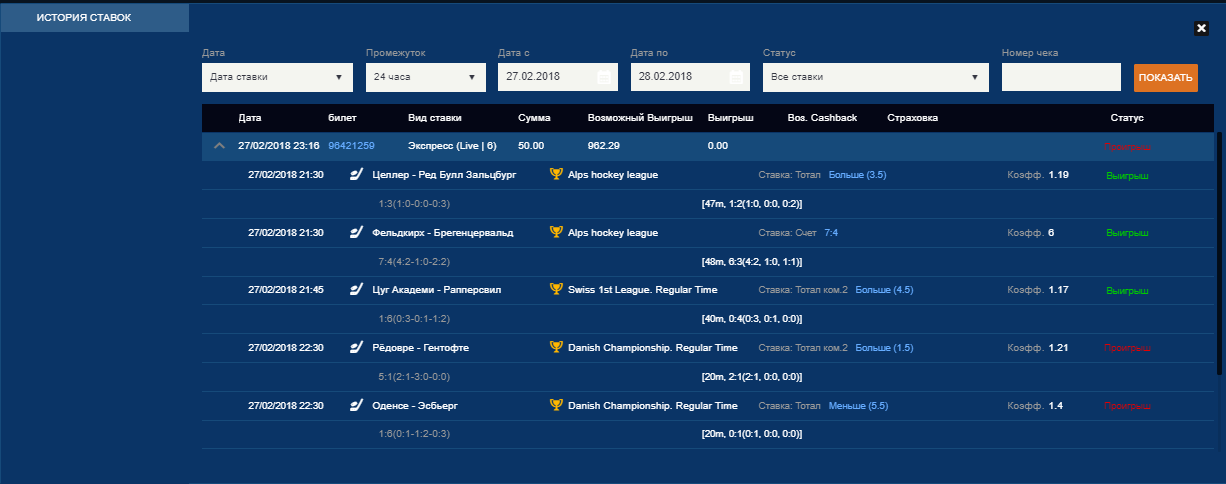Screen dimensions: 1226x484
Task: Click the Показать button
Action: 1166,78
